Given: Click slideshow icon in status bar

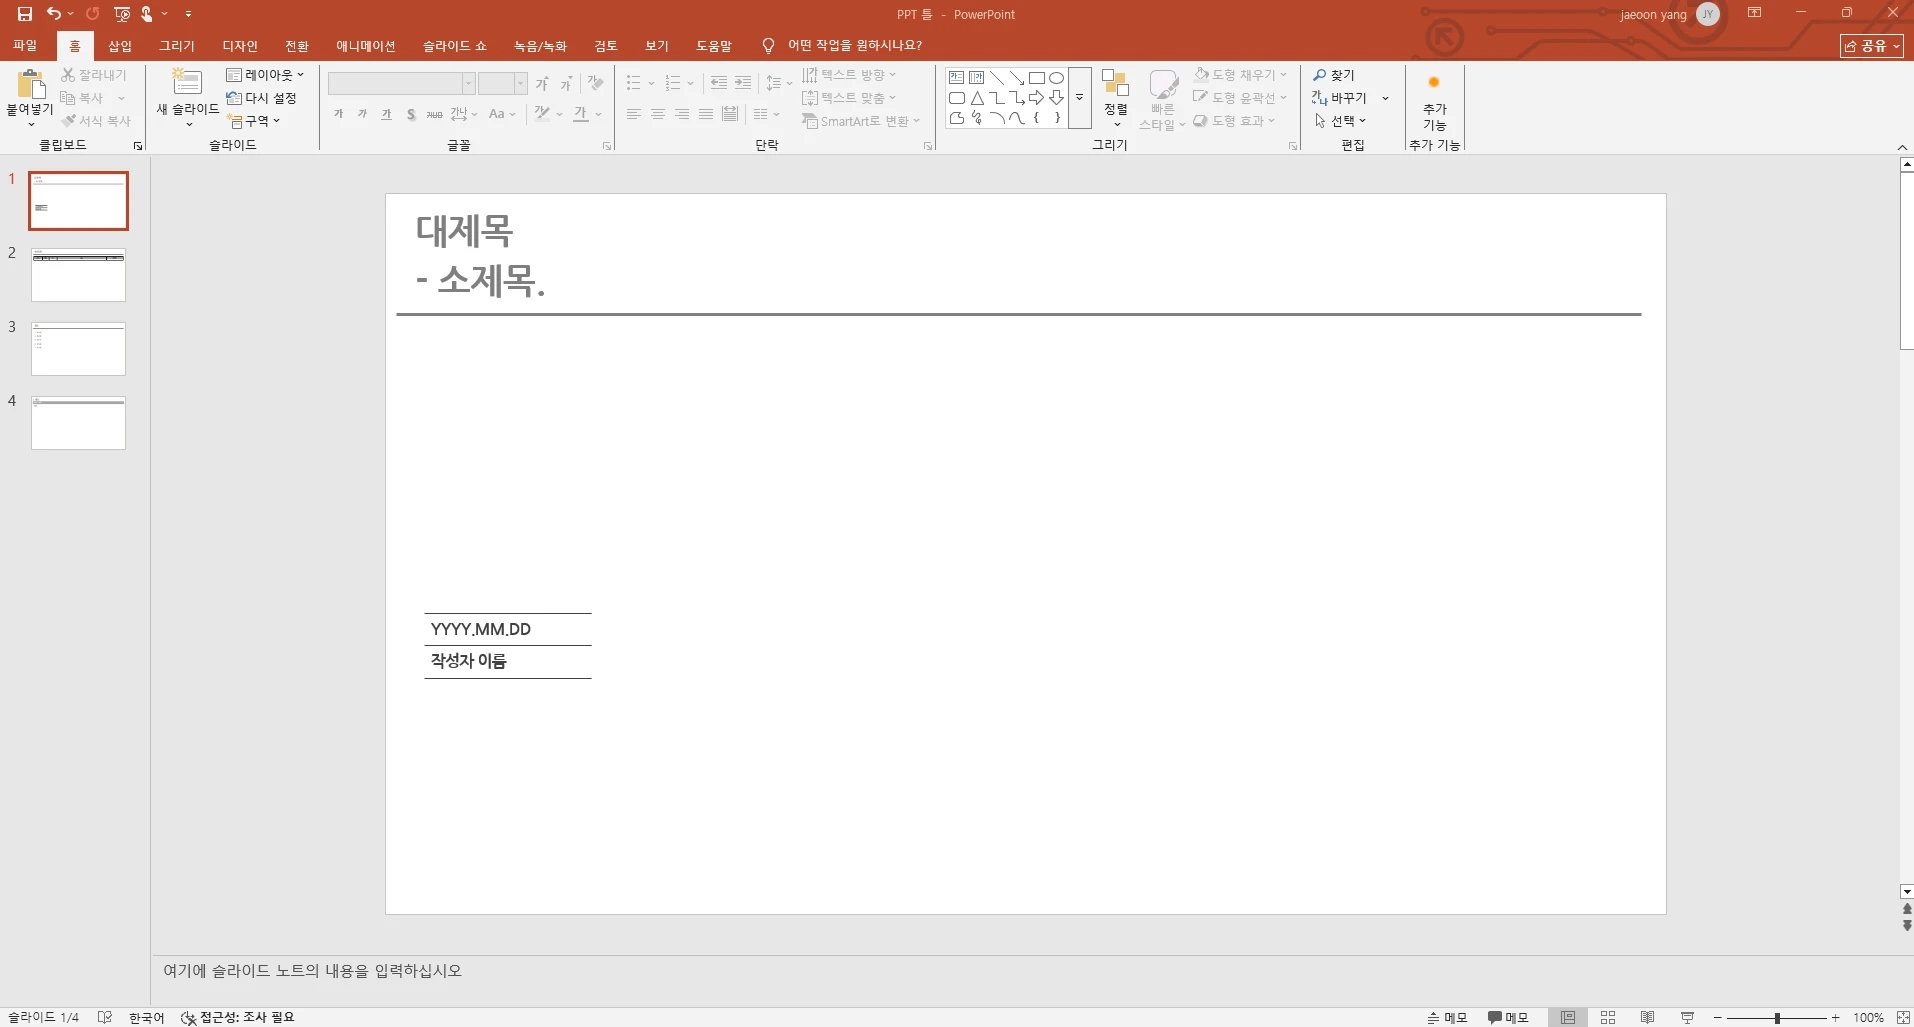Looking at the screenshot, I should pyautogui.click(x=1688, y=1017).
